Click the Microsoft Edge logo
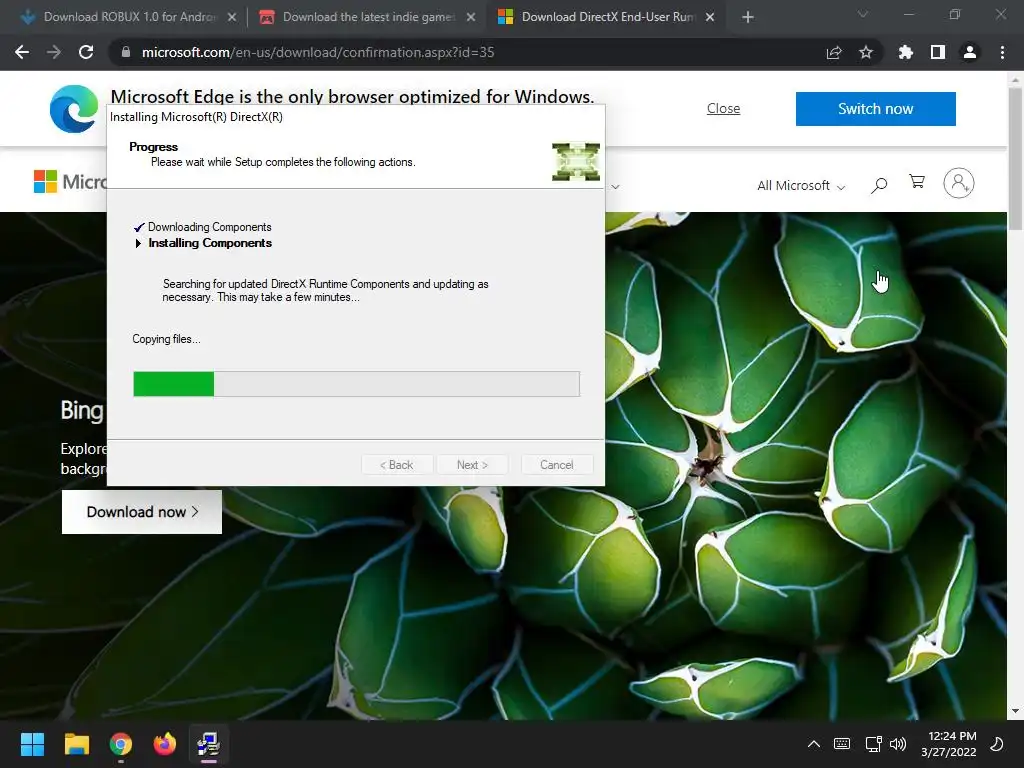This screenshot has height=768, width=1024. [x=74, y=109]
